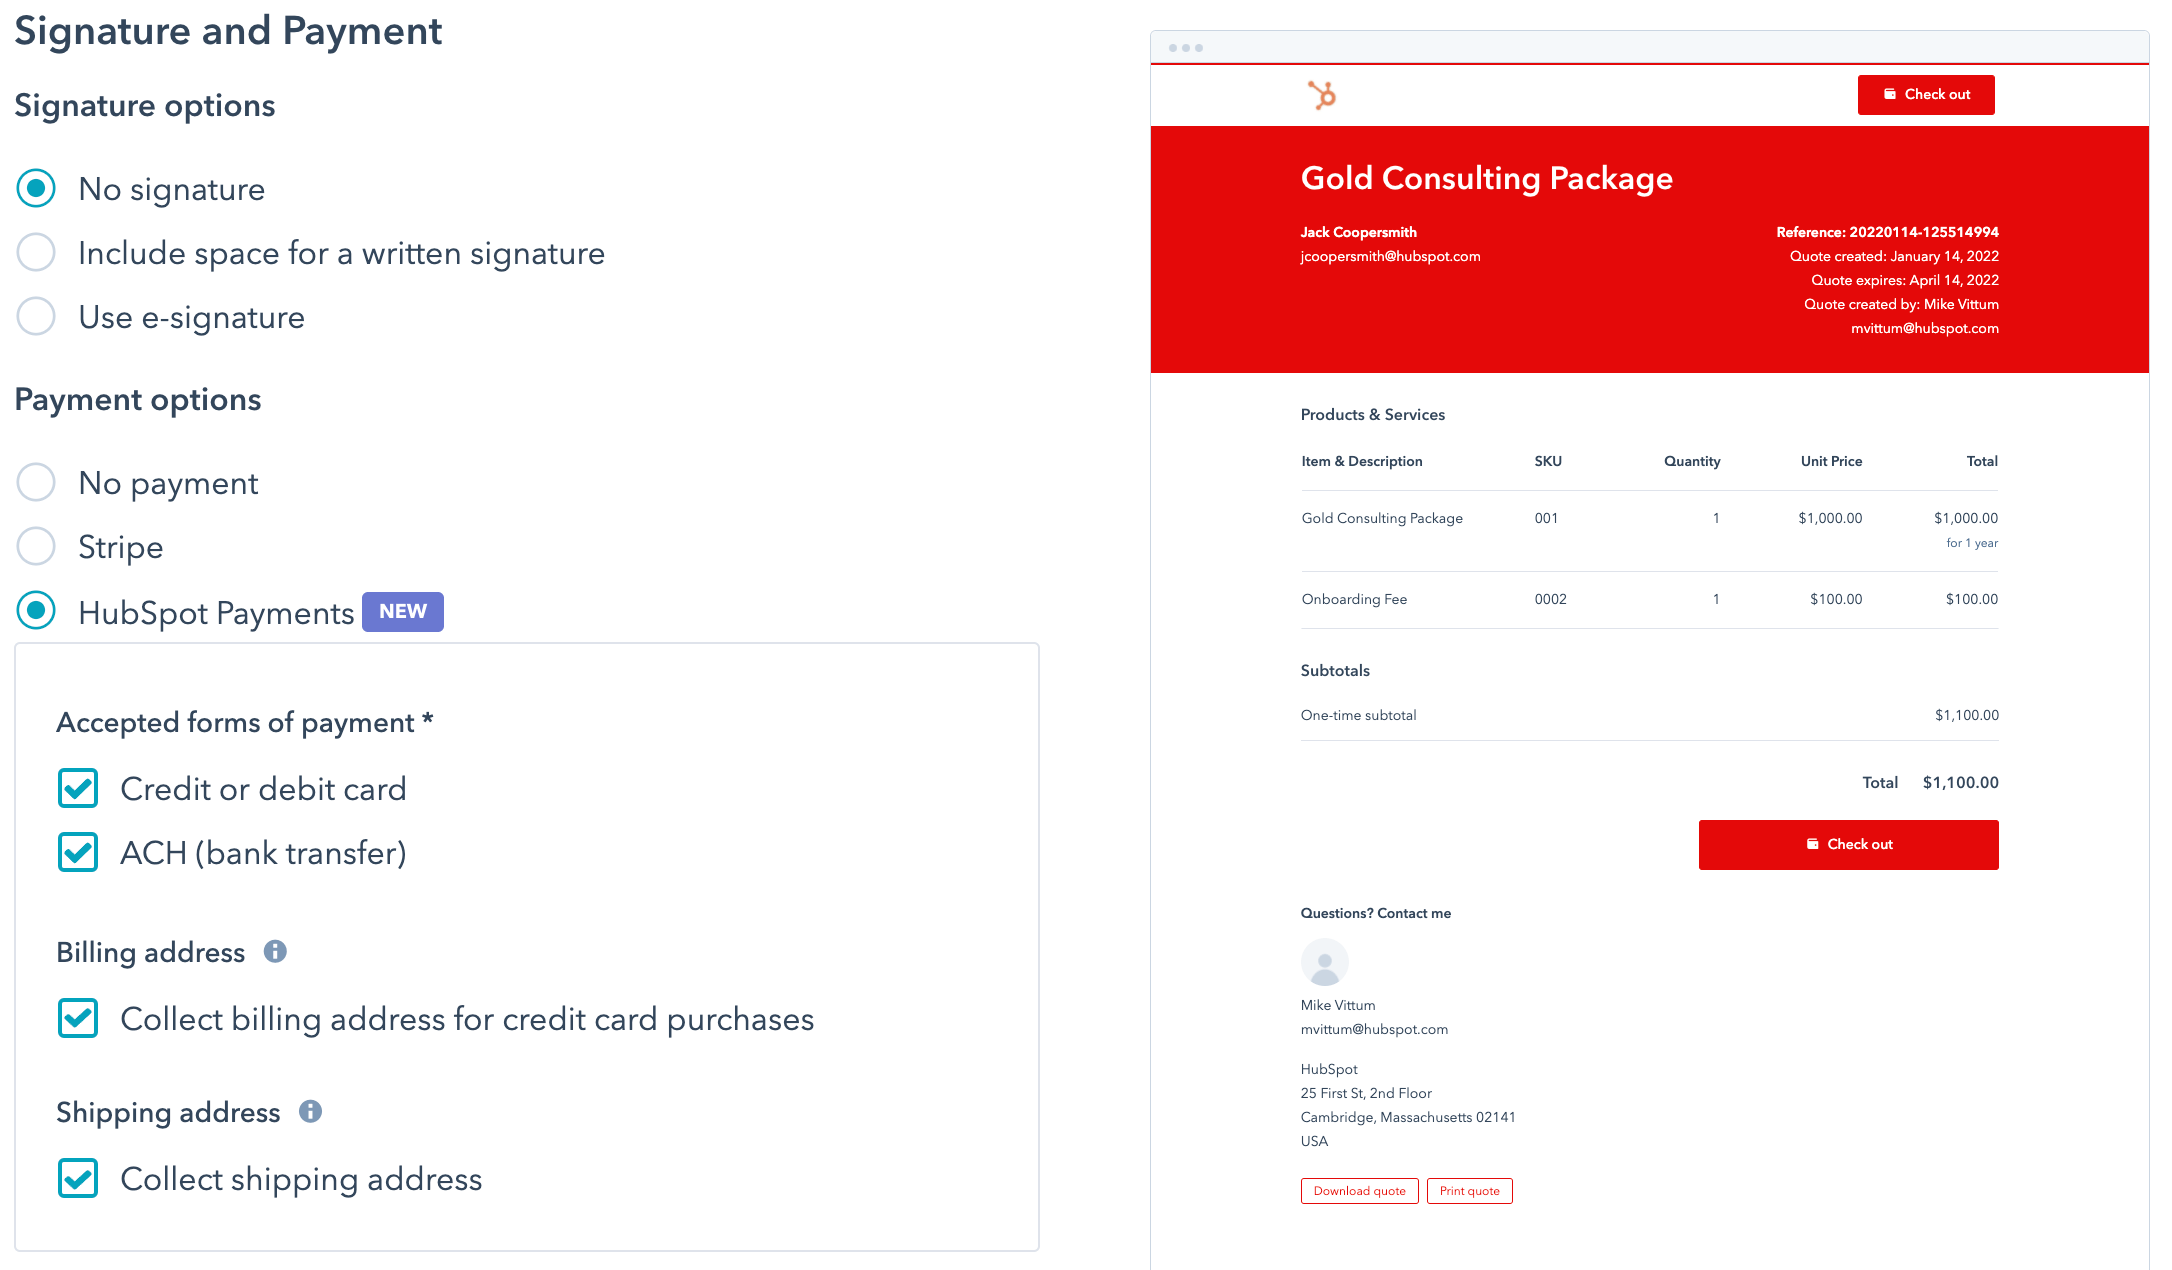Enable the ACH bank transfer checkbox
This screenshot has height=1270, width=2172.
pos(79,853)
